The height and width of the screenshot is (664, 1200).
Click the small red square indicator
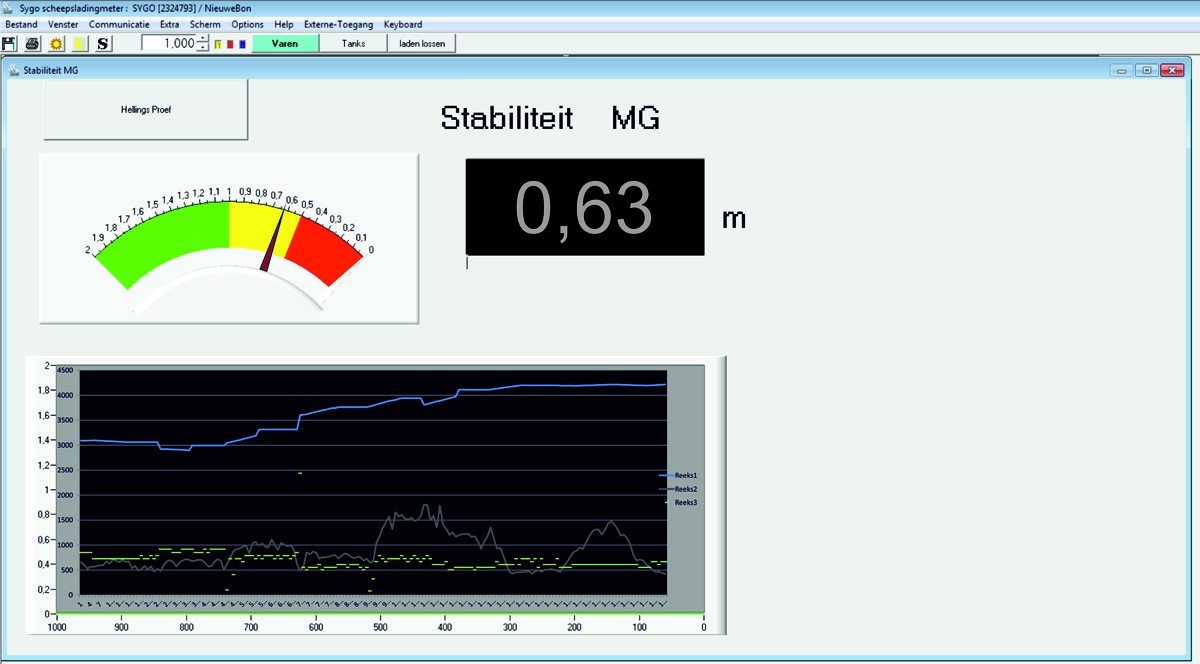point(230,44)
